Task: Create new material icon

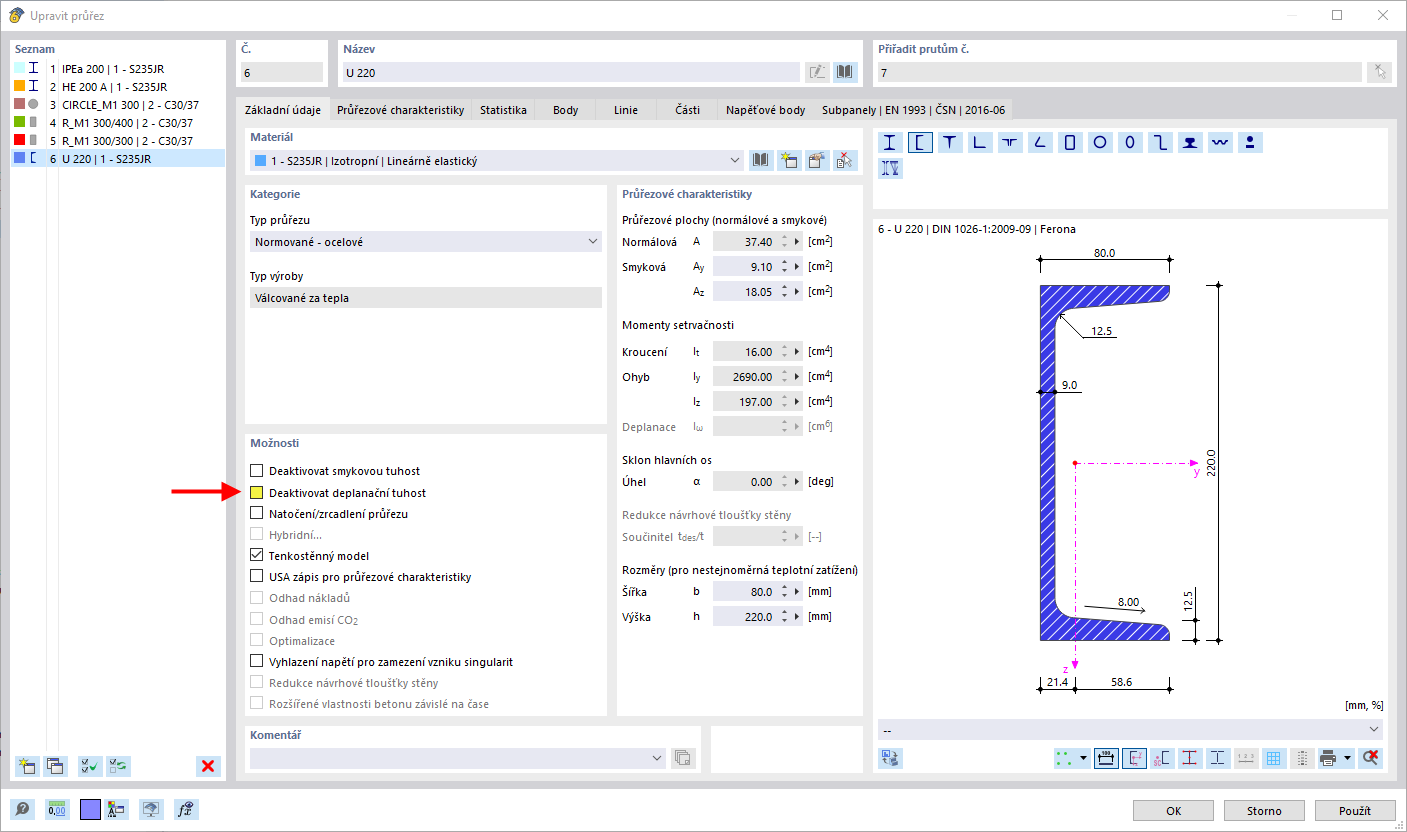Action: point(789,160)
